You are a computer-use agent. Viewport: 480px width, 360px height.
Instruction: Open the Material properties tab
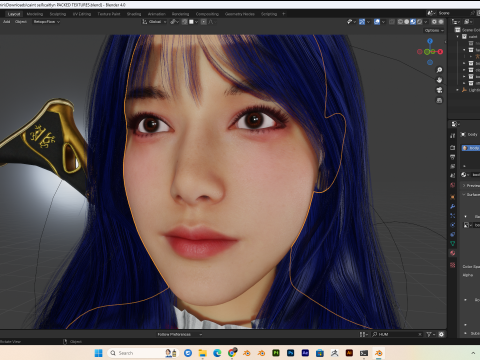coord(453,253)
